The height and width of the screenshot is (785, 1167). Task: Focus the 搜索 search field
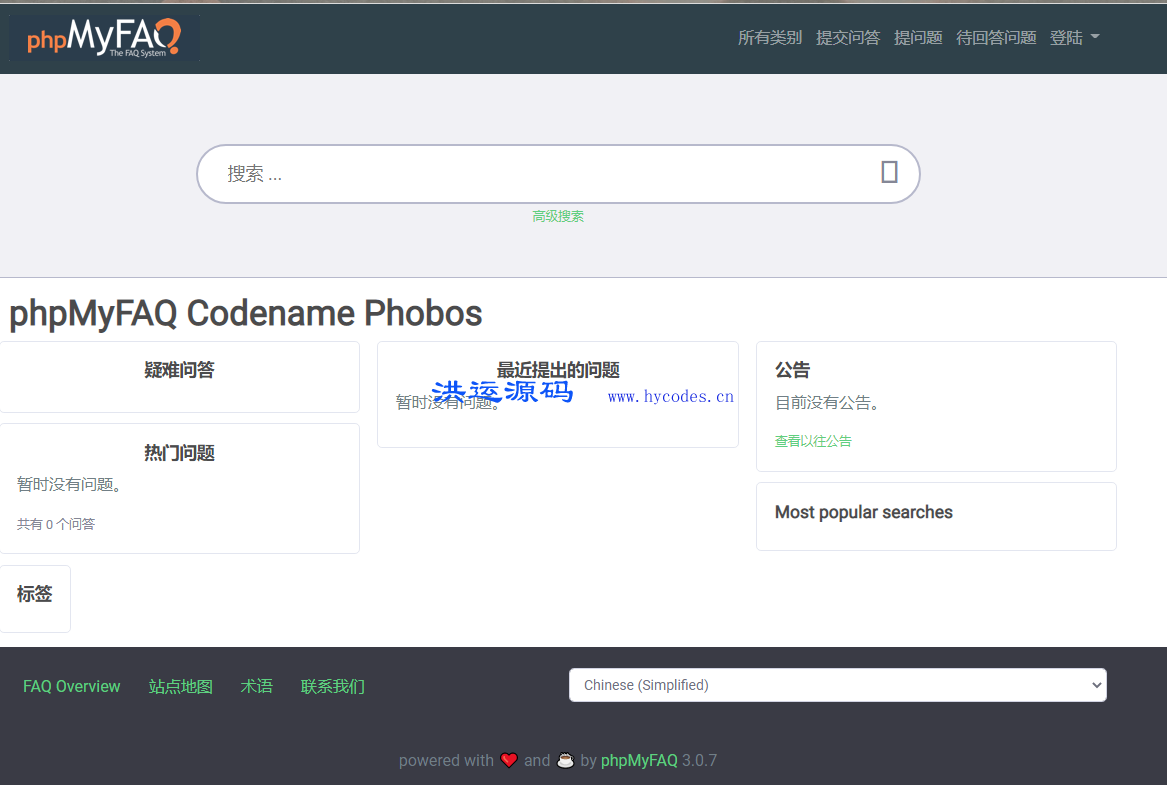pos(558,174)
